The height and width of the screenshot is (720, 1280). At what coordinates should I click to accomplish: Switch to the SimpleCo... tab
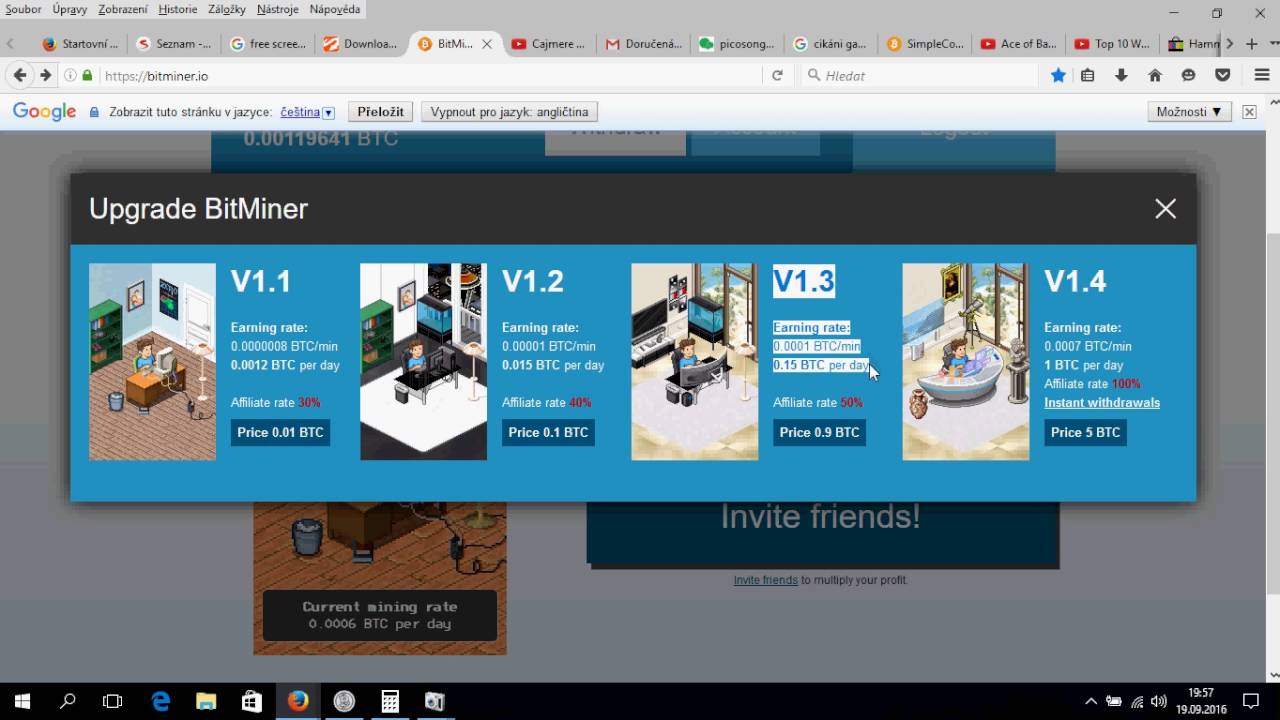tap(926, 44)
